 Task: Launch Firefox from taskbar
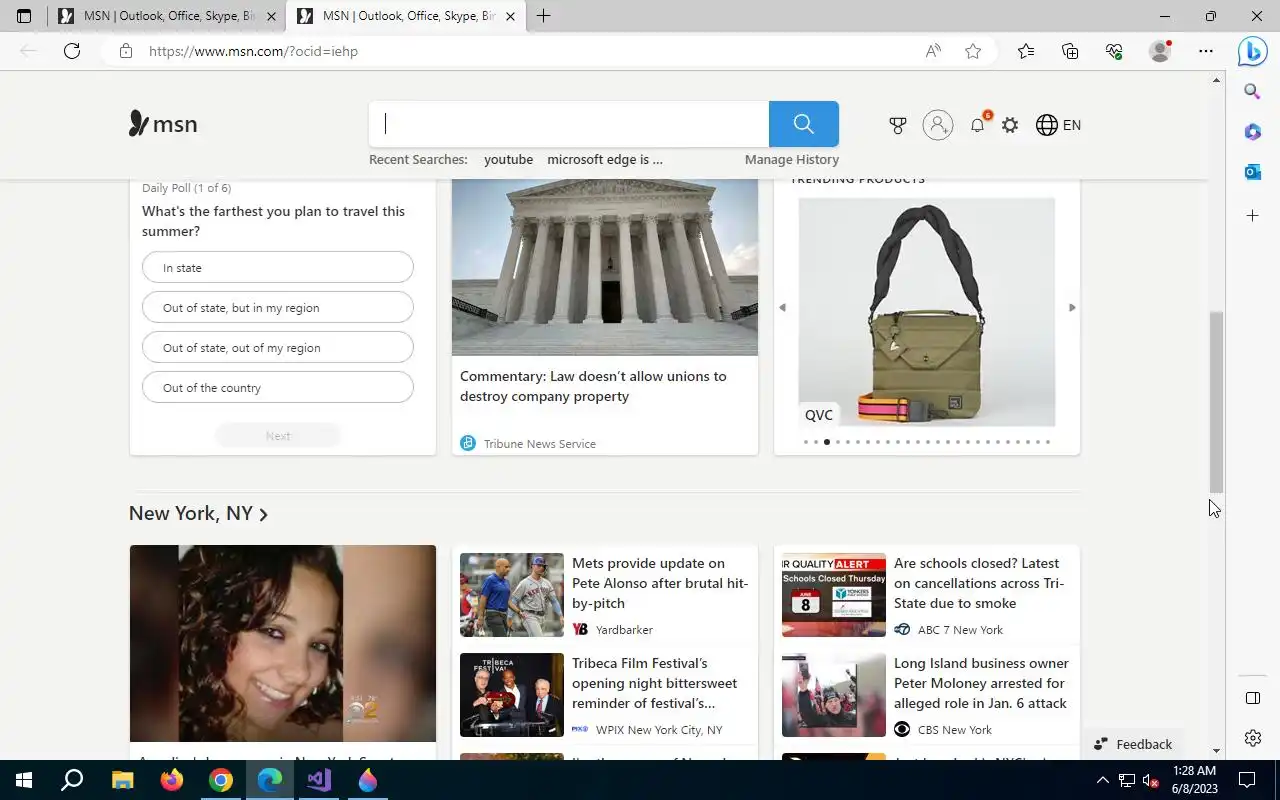click(172, 780)
